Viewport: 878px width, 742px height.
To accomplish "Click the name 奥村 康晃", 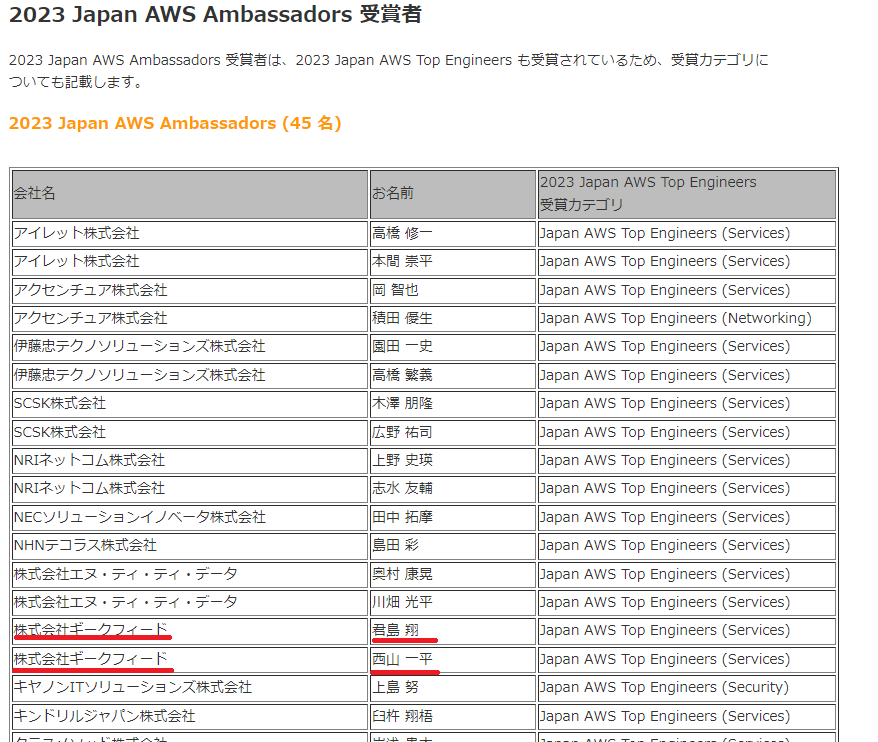I will [x=402, y=575].
